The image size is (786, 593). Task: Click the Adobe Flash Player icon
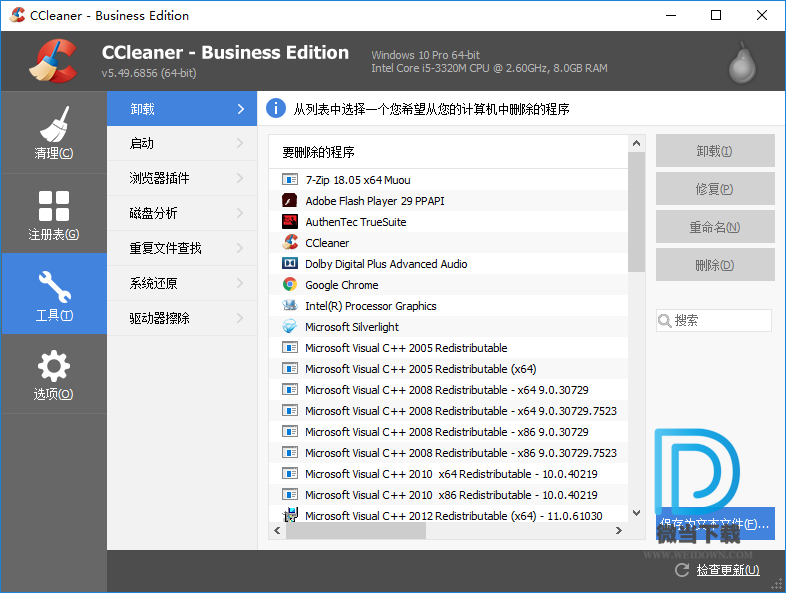[290, 201]
